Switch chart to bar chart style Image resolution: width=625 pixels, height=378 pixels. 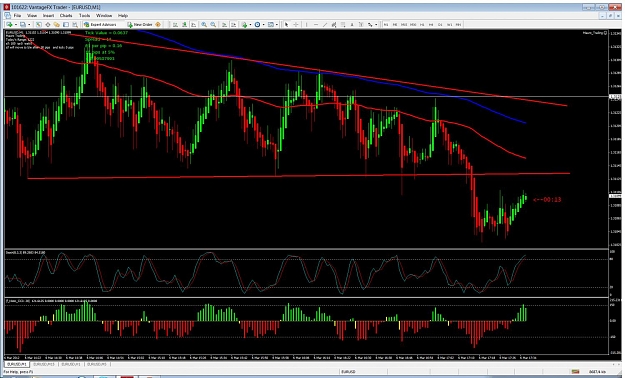[x=175, y=24]
